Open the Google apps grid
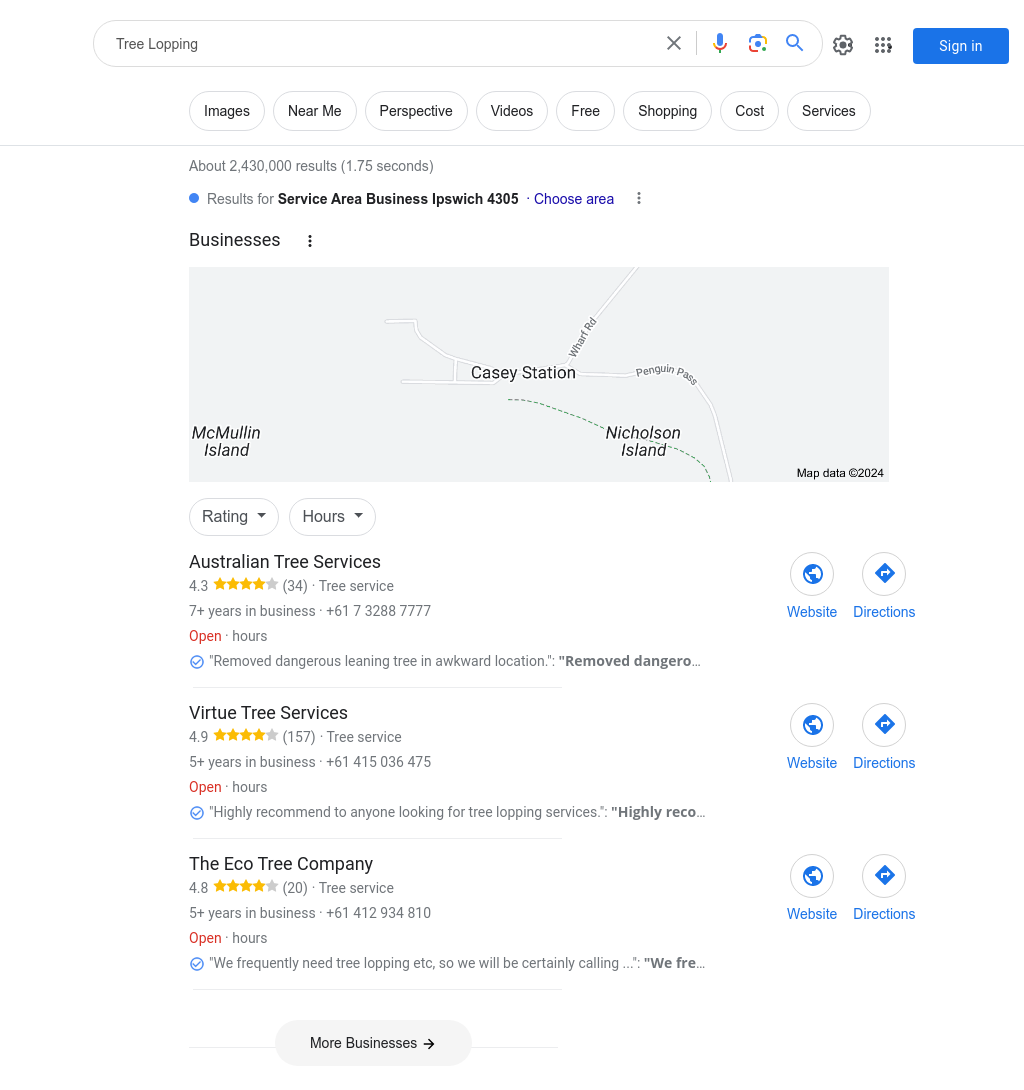Viewport: 1024px width, 1090px height. 883,45
